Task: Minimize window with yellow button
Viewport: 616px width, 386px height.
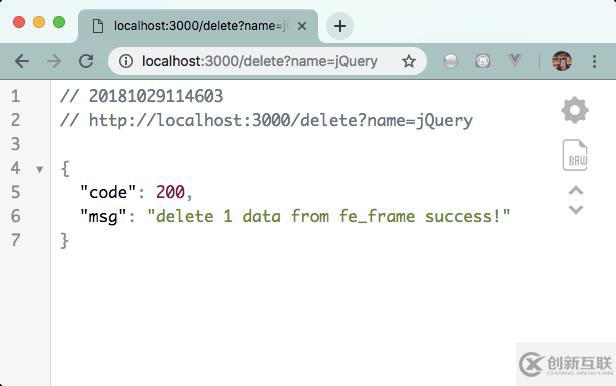Action: pos(38,22)
